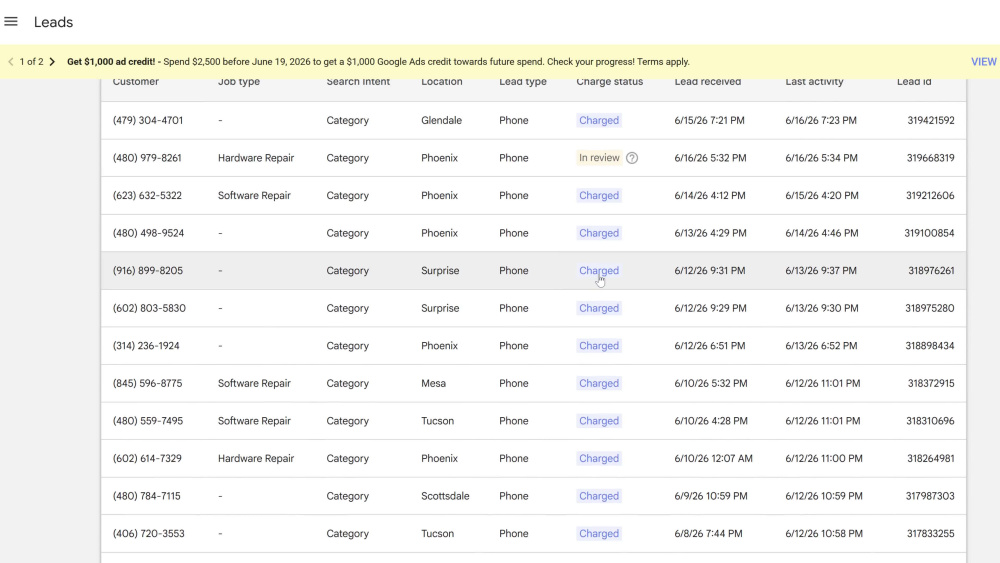
Task: Open Charged status for lead 319421592
Action: [599, 121]
